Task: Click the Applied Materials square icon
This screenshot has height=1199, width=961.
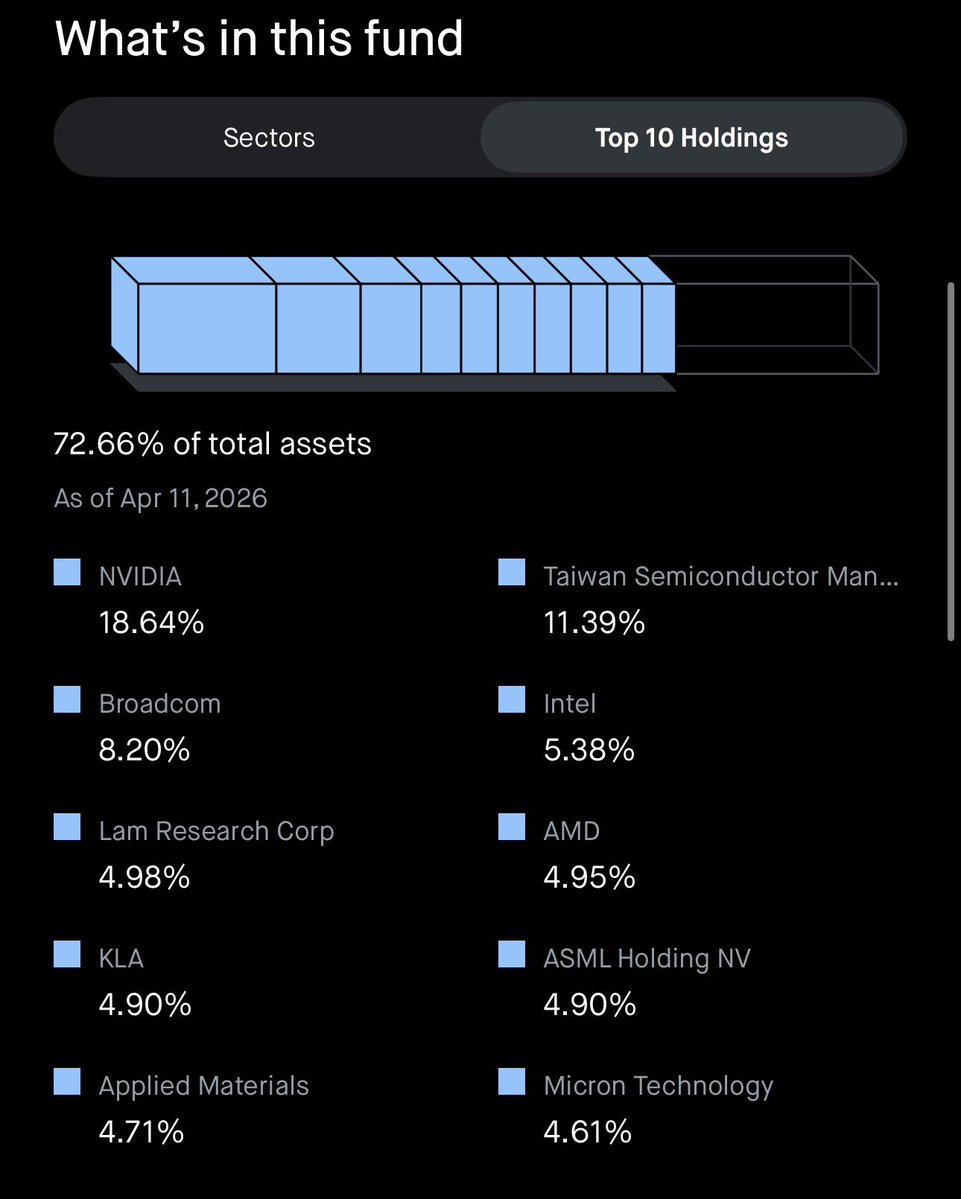Action: 67,1082
